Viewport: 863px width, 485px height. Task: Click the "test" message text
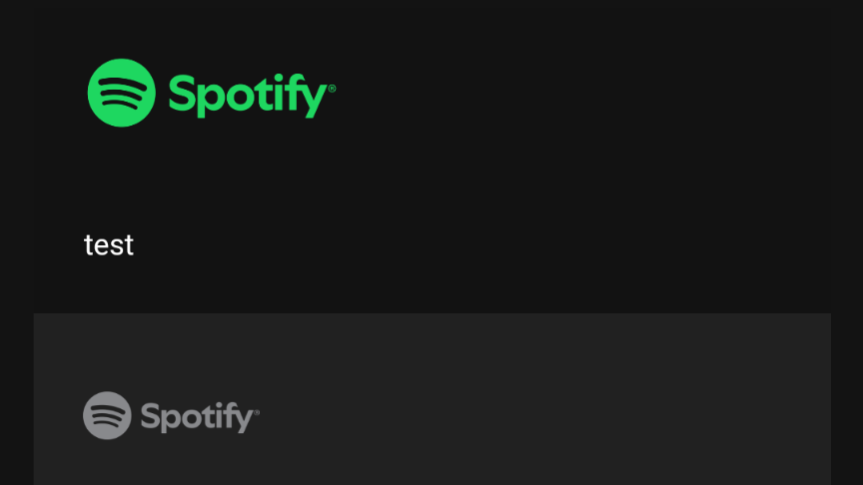[108, 245]
